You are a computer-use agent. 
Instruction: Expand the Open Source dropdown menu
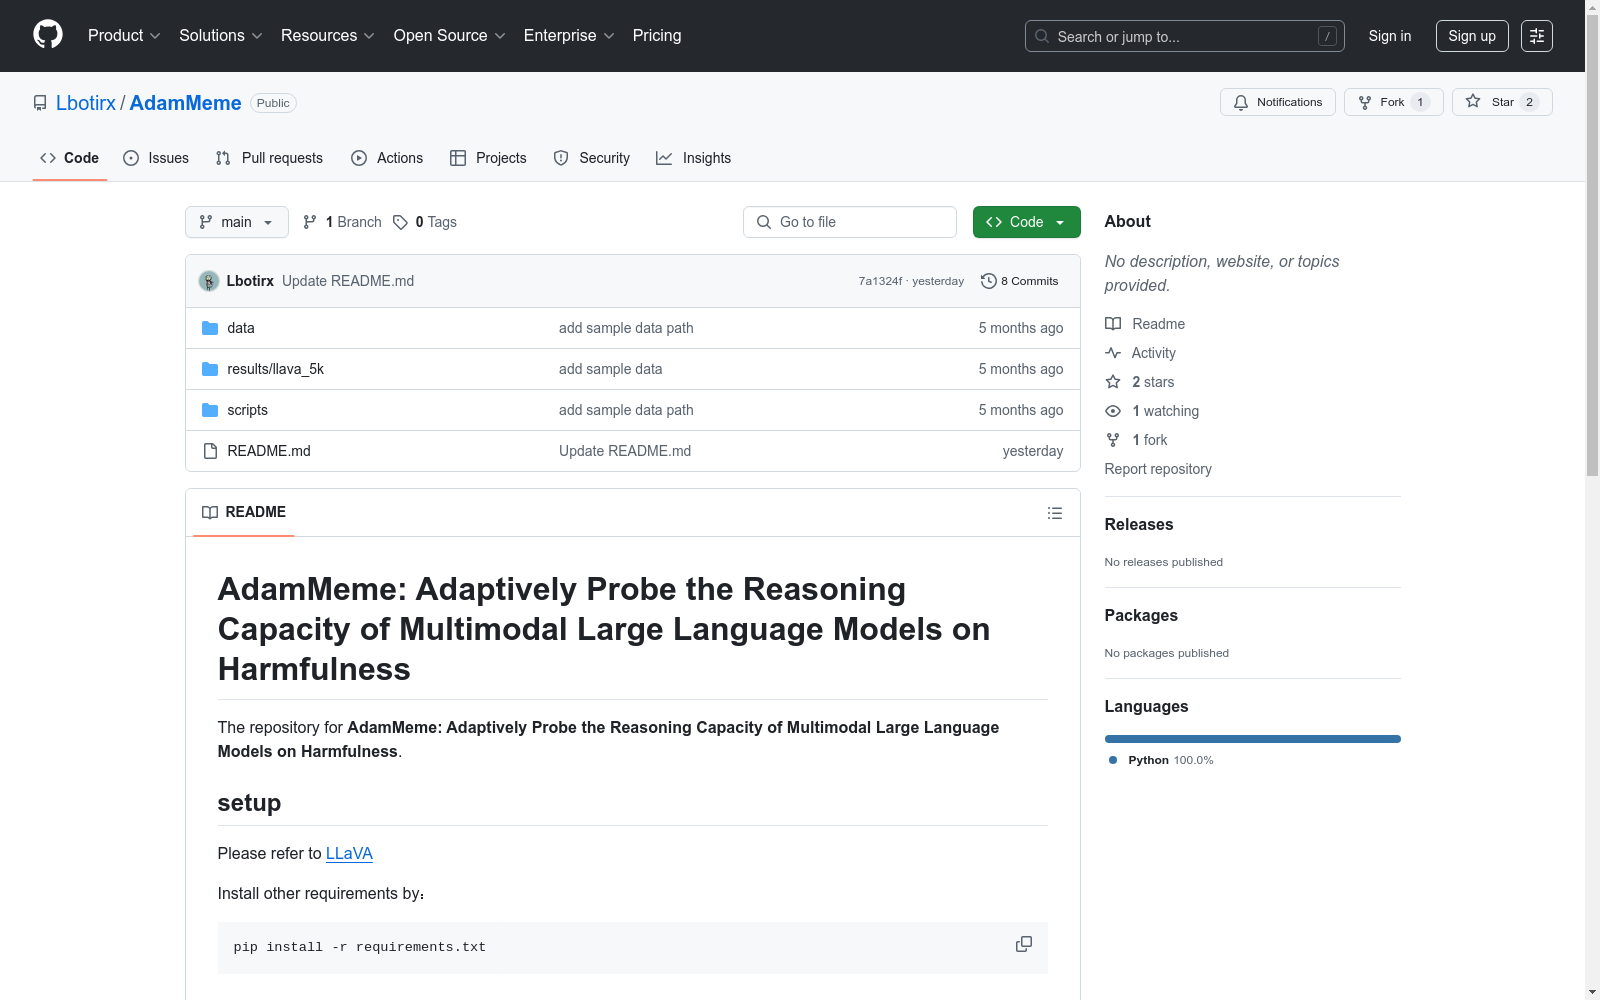pyautogui.click(x=450, y=36)
